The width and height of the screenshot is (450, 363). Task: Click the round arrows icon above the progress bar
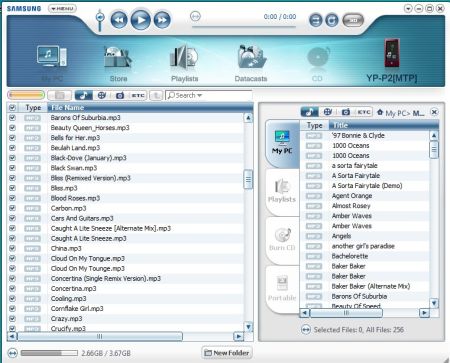click(x=195, y=16)
